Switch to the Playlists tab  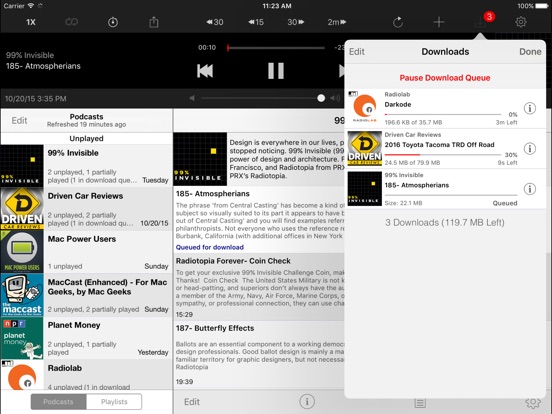tap(114, 402)
